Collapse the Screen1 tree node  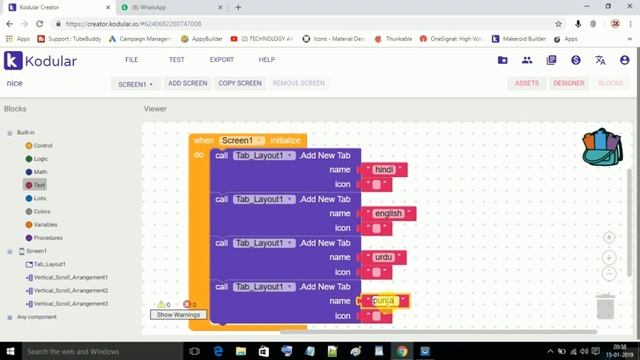point(10,251)
